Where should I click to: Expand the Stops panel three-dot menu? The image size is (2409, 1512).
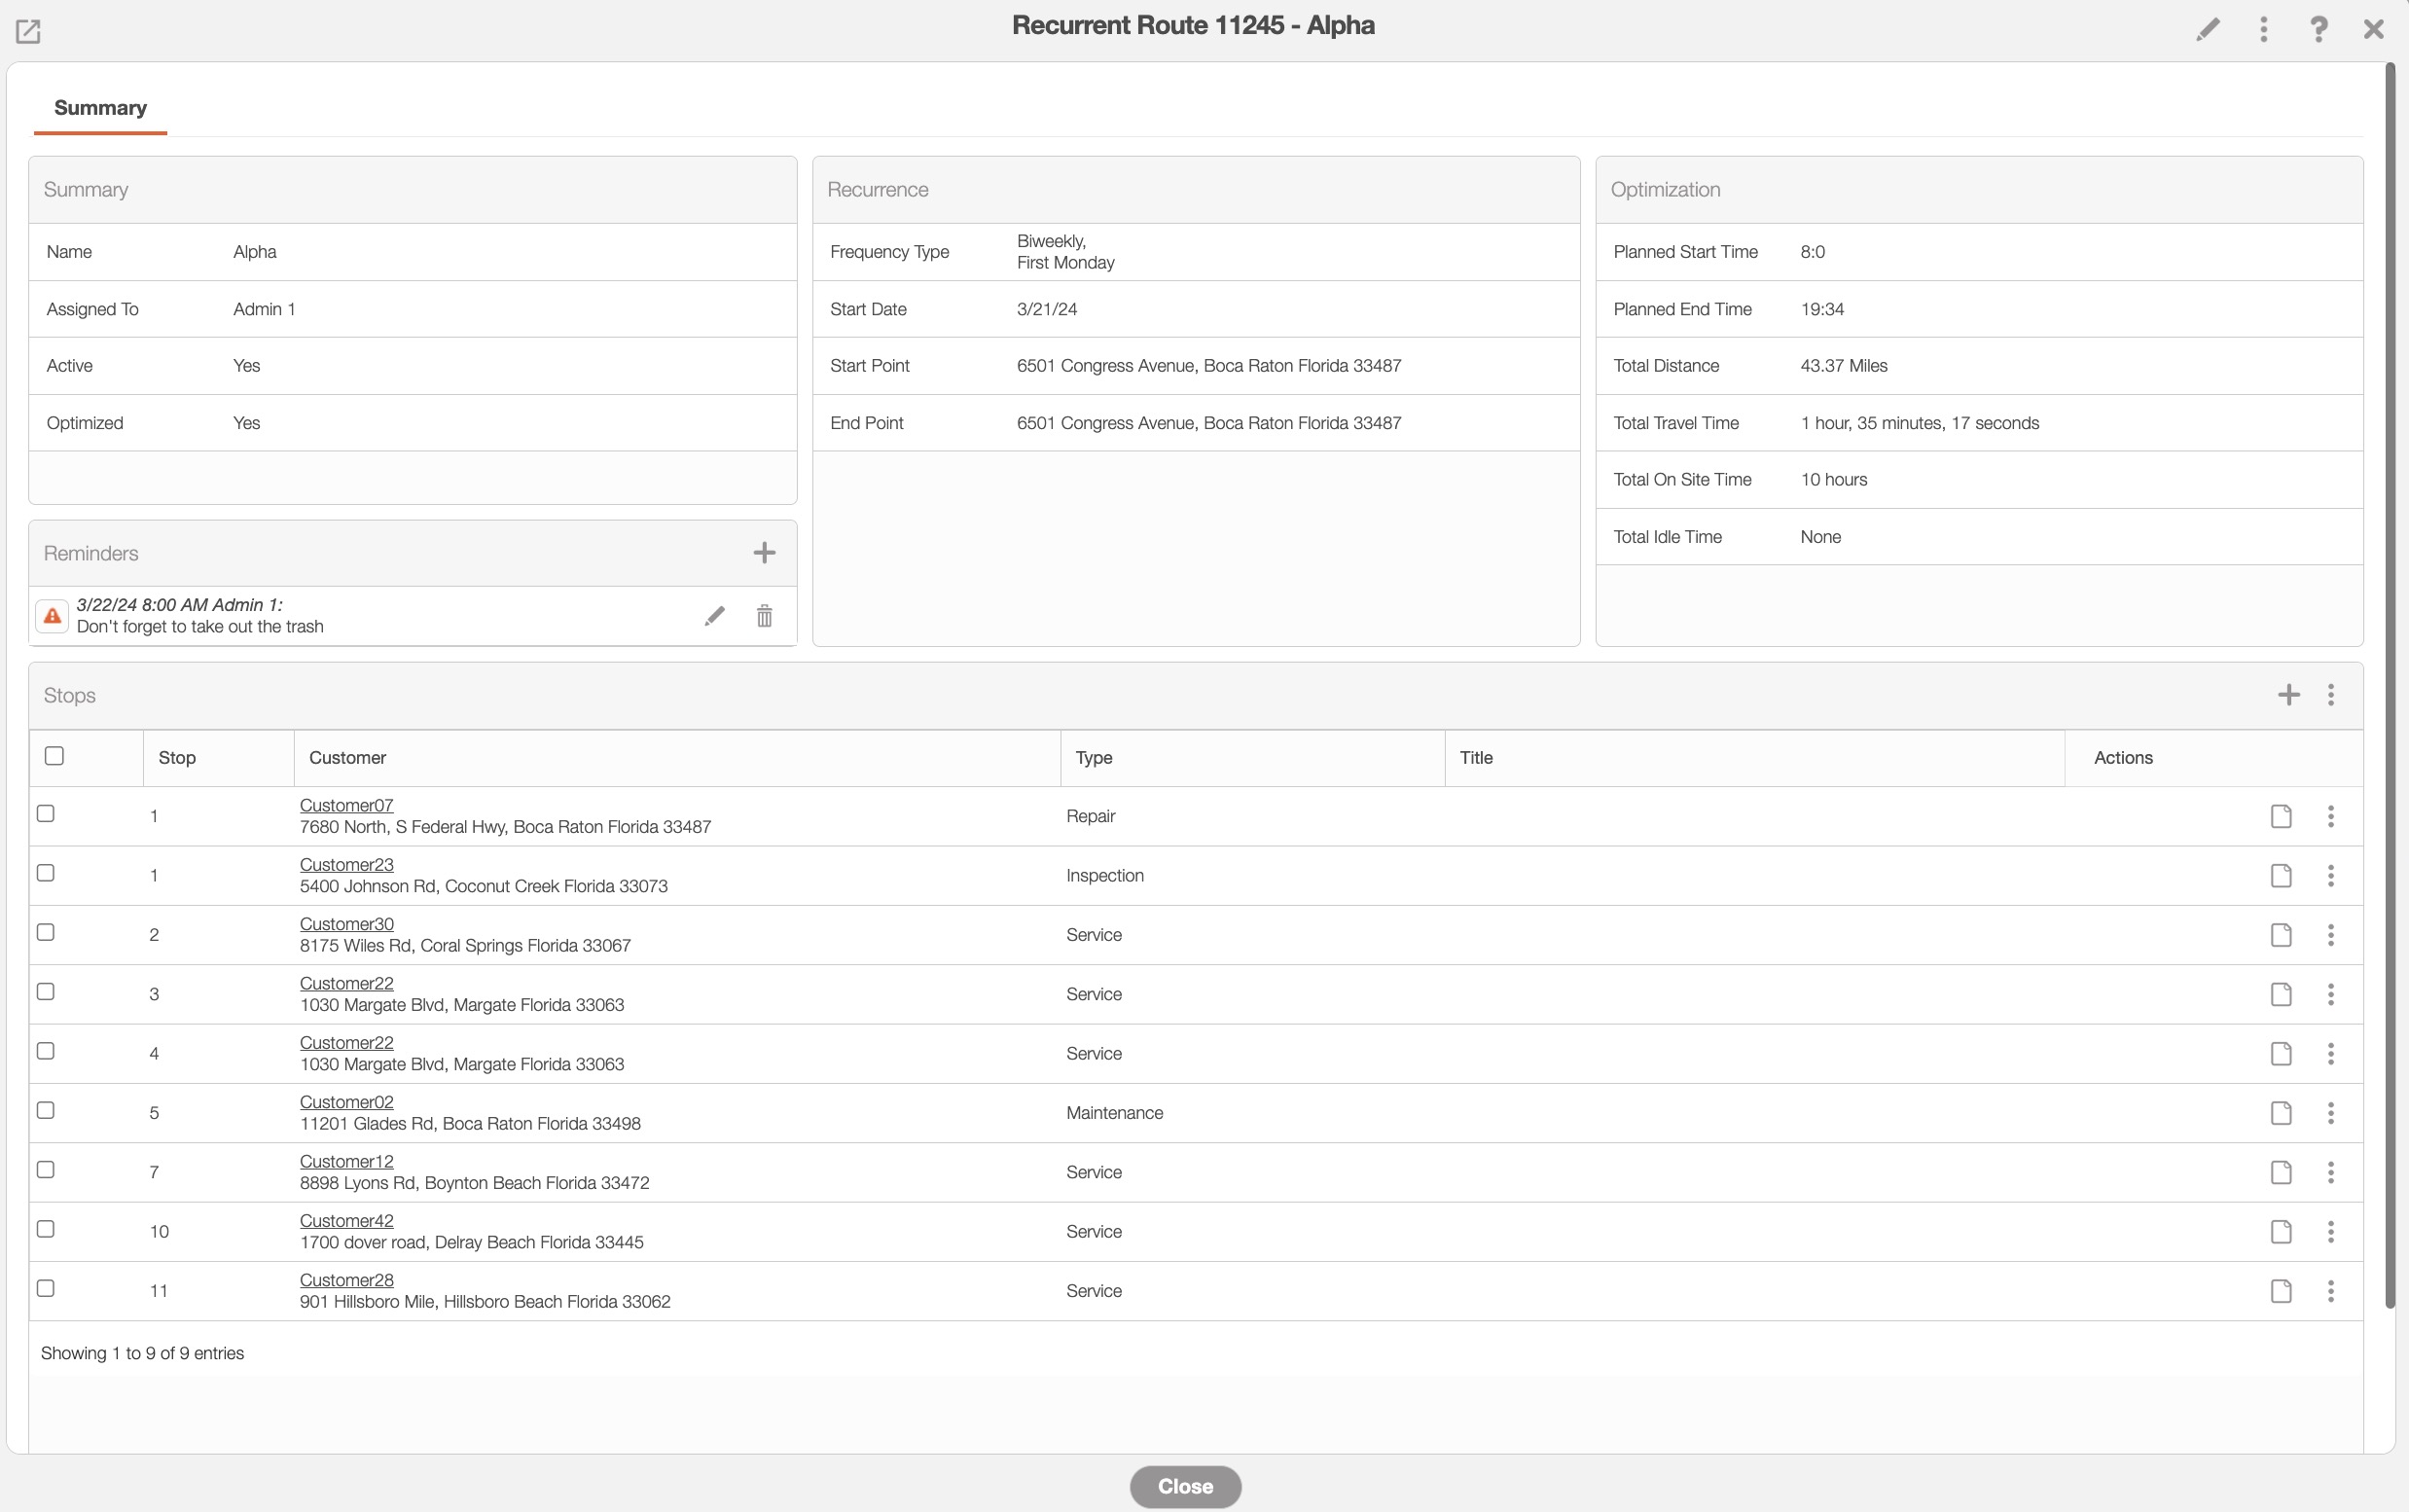click(x=2330, y=695)
